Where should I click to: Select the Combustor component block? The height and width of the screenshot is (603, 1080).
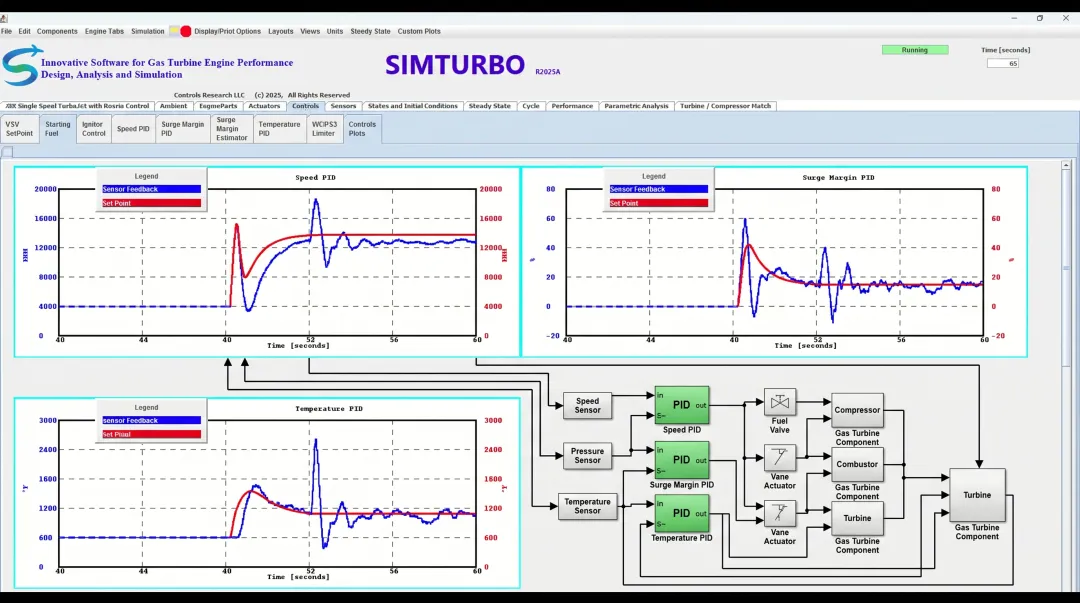point(857,464)
